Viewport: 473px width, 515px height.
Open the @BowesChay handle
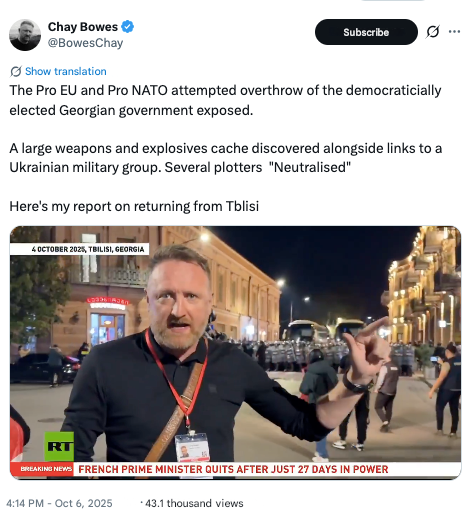pos(85,43)
